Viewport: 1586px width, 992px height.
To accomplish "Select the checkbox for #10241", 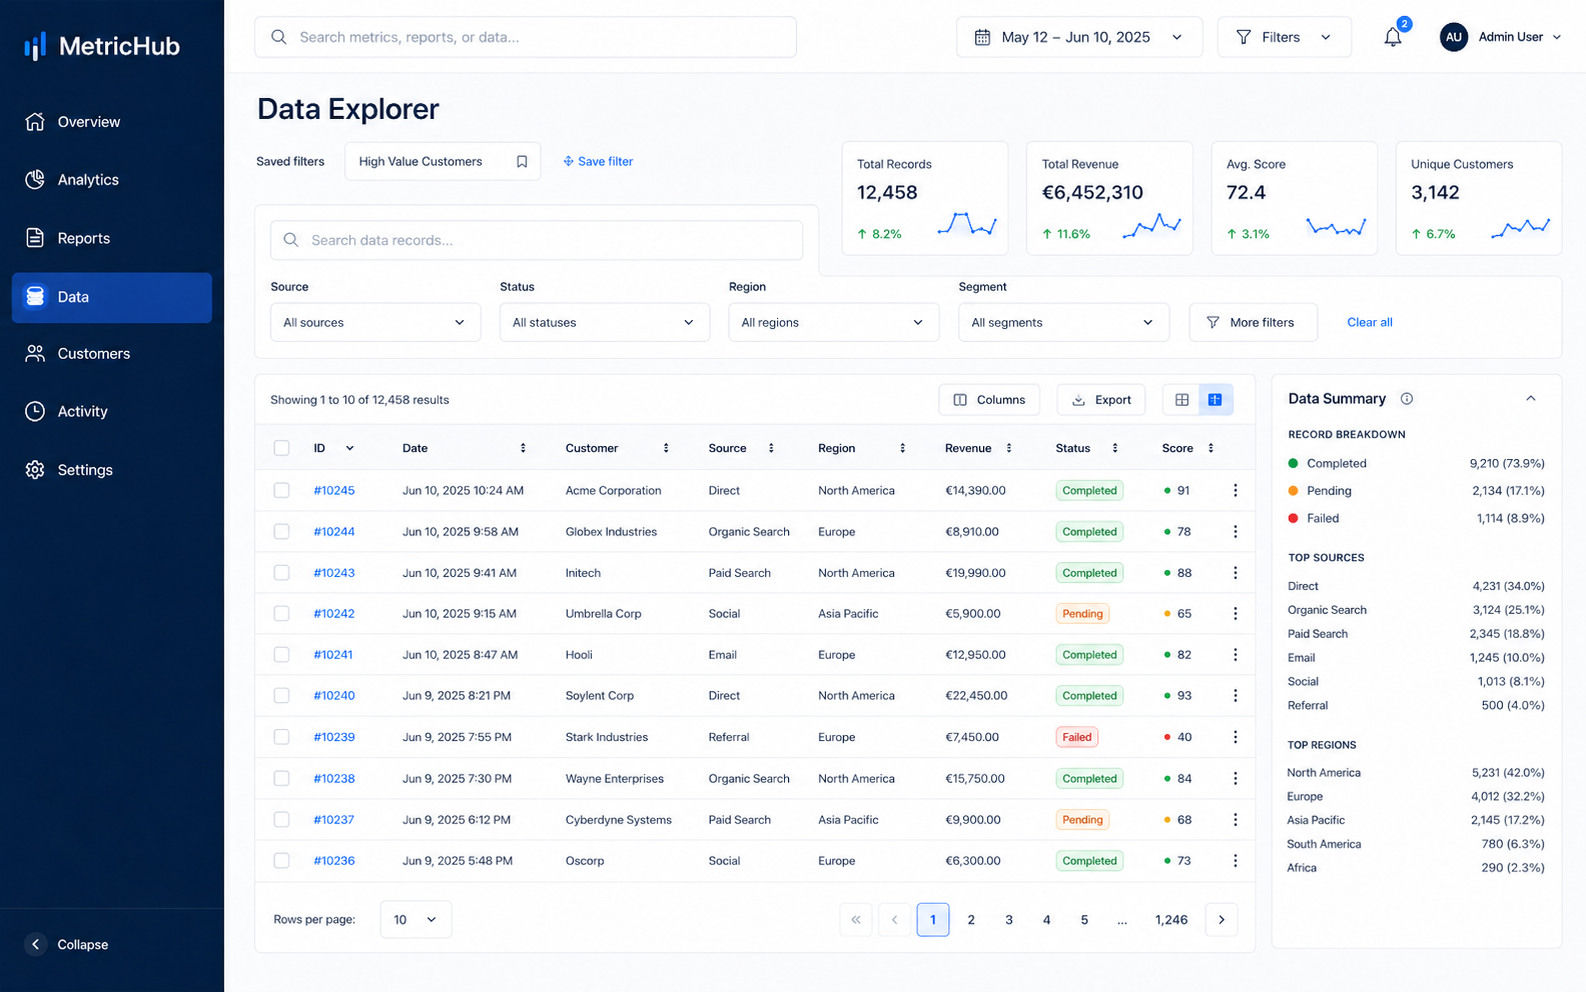I will pos(282,655).
